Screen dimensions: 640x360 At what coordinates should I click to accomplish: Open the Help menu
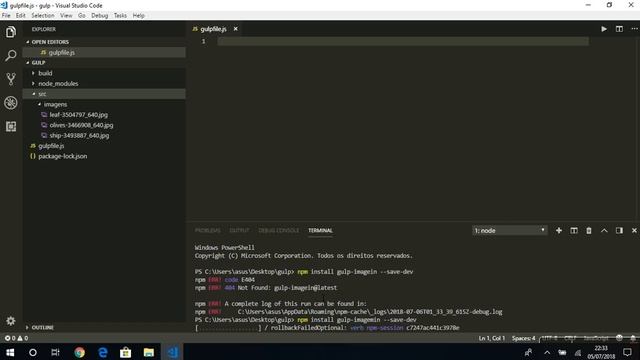[138, 16]
